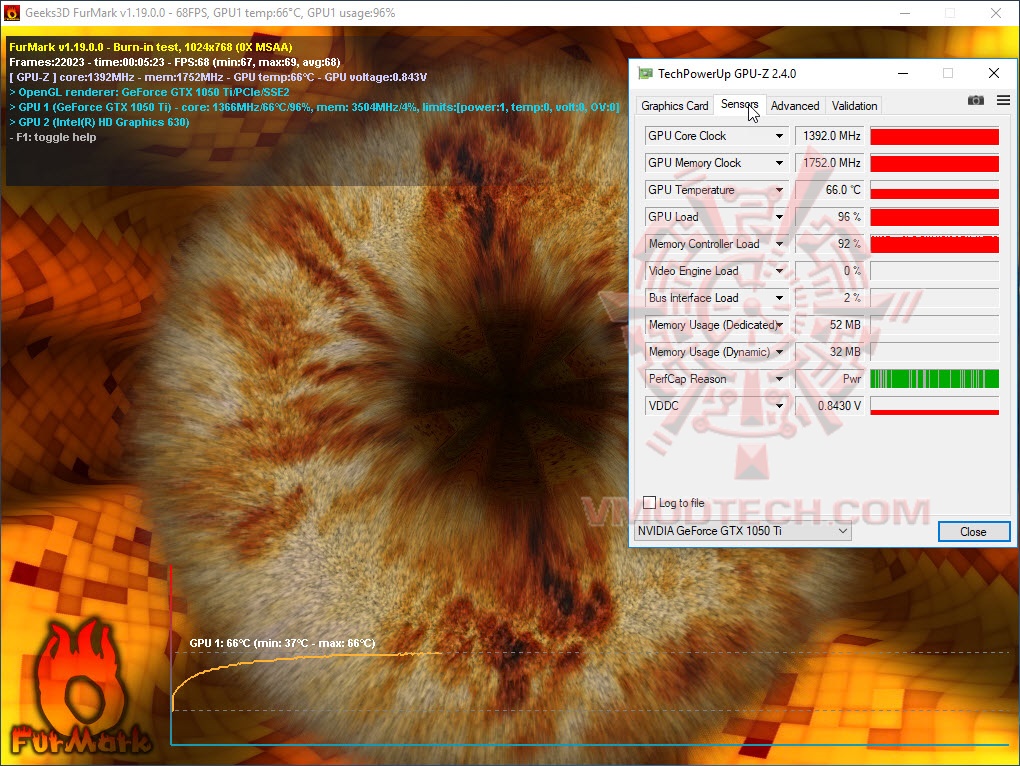1020x766 pixels.
Task: Click the GPU Memory Clock red graph
Action: tap(934, 163)
